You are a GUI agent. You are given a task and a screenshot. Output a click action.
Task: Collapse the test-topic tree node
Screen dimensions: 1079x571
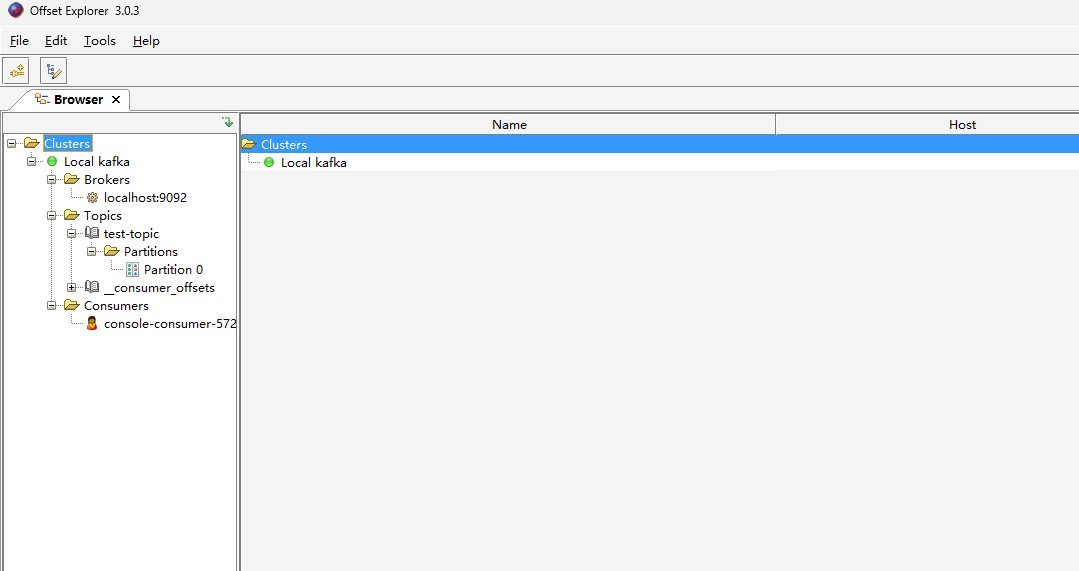pos(72,234)
